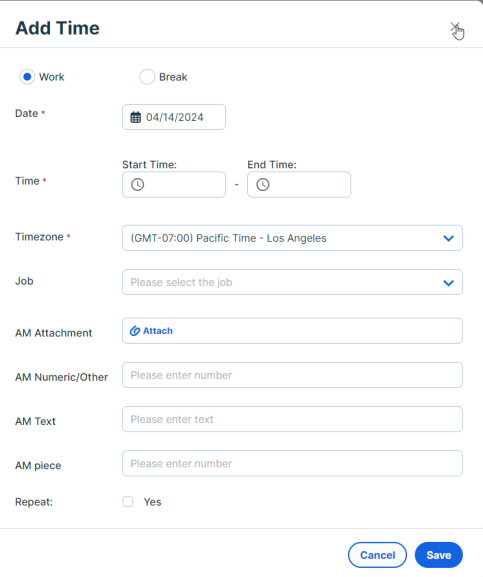Select the Break radio button
This screenshot has width=483, height=577.
coord(147,77)
